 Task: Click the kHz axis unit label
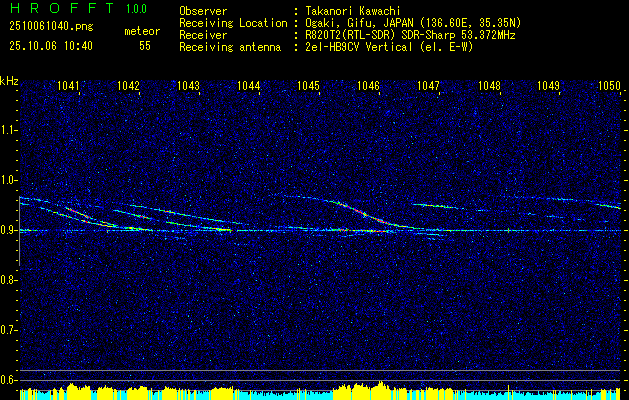pos(9,81)
